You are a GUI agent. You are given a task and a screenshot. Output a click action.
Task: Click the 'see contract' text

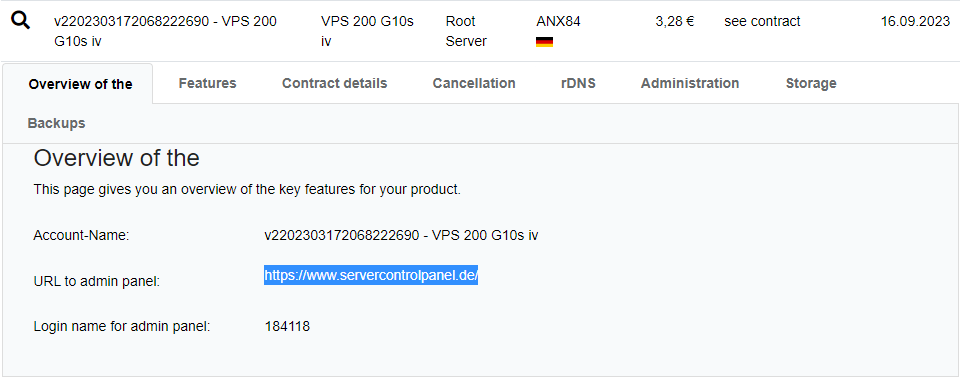762,22
